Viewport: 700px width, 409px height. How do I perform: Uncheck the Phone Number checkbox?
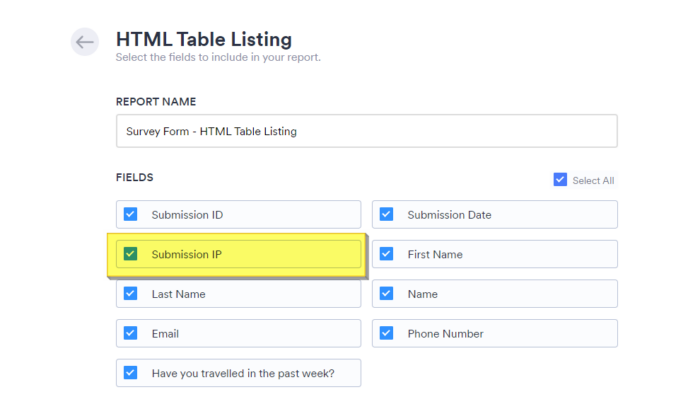(386, 333)
